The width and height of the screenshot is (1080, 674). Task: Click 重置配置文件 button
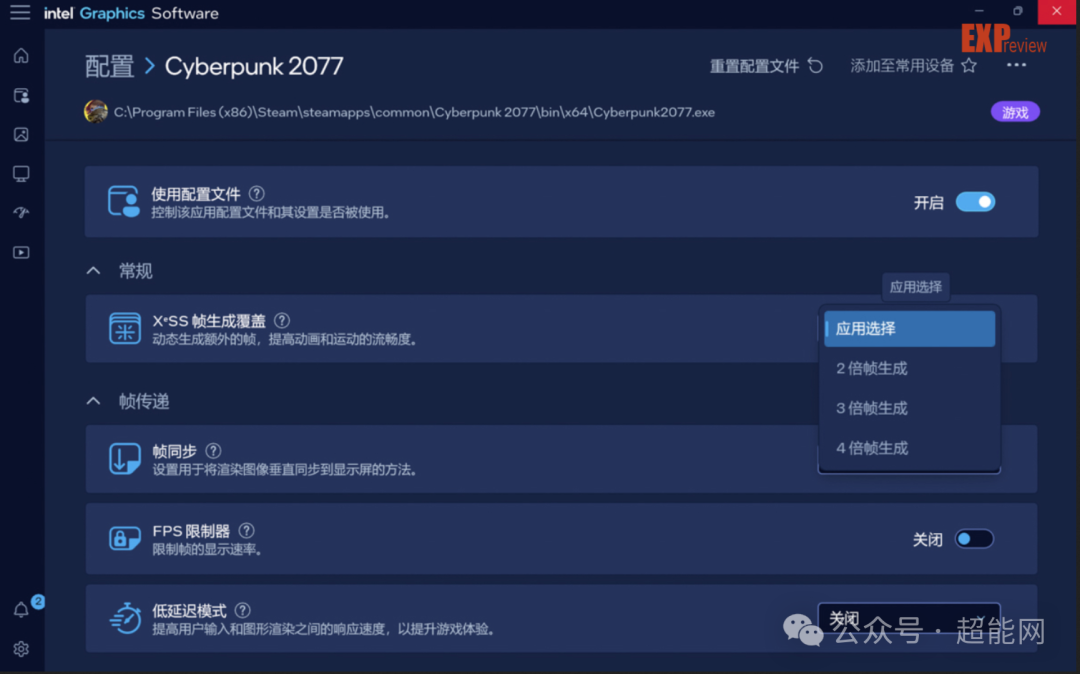pos(766,65)
